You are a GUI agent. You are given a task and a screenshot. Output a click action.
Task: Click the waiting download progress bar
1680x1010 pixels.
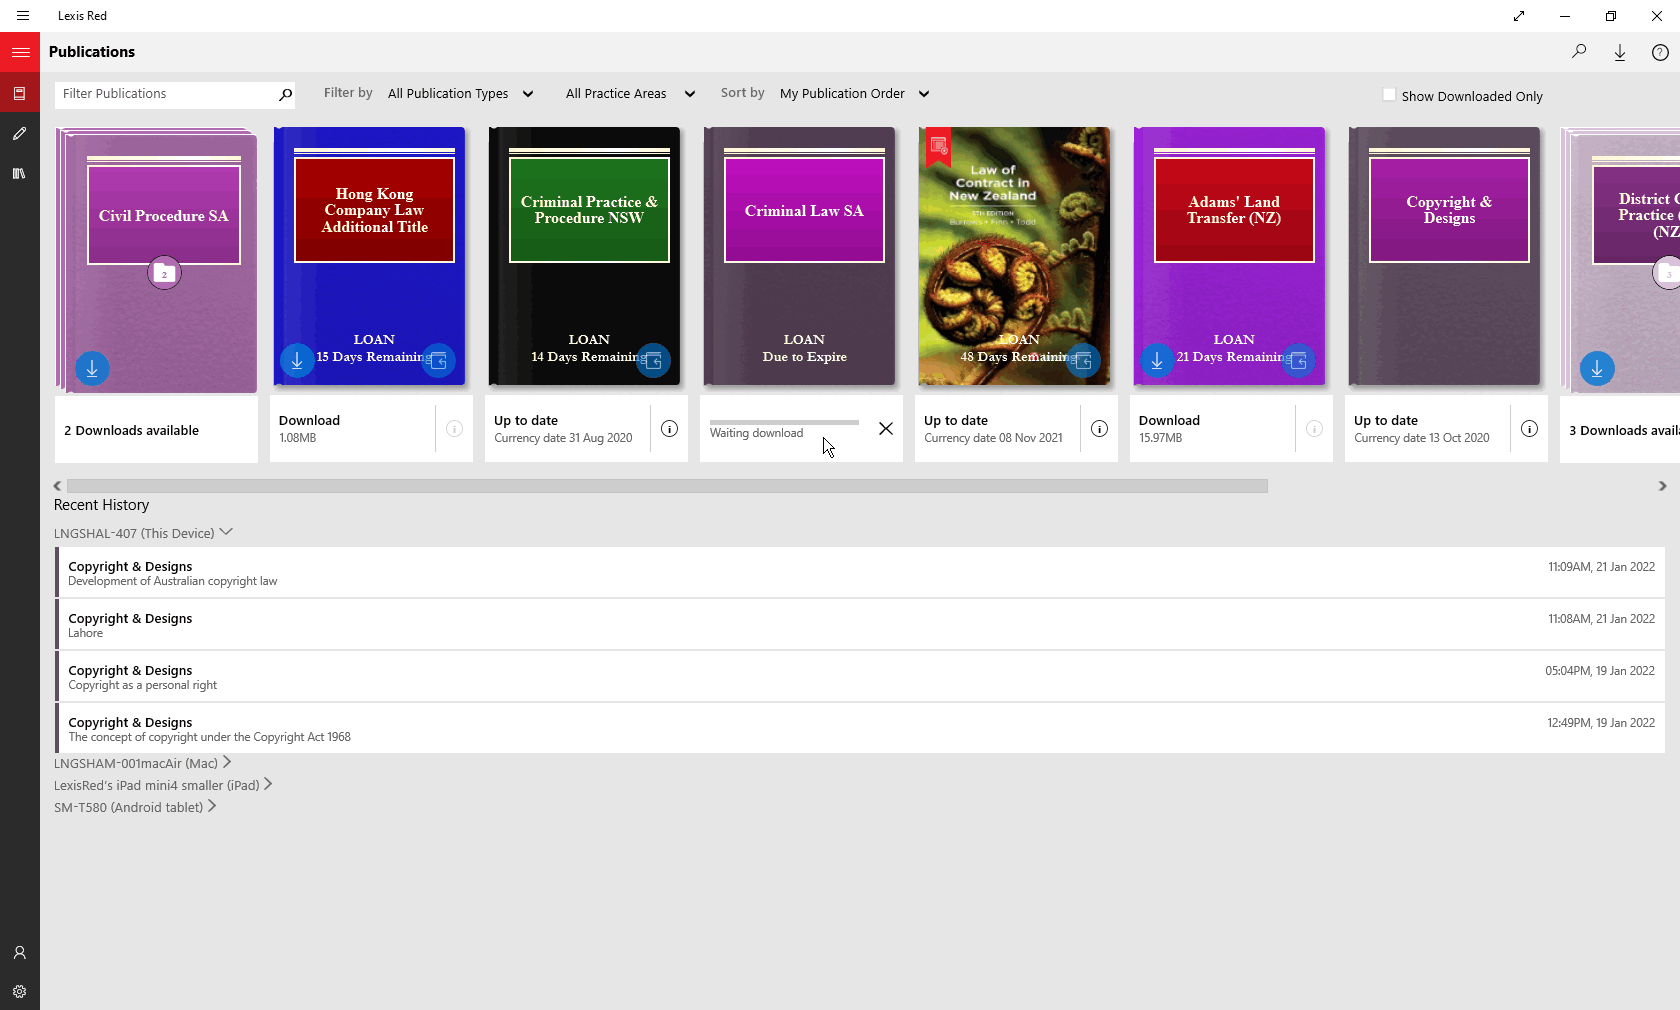point(783,422)
